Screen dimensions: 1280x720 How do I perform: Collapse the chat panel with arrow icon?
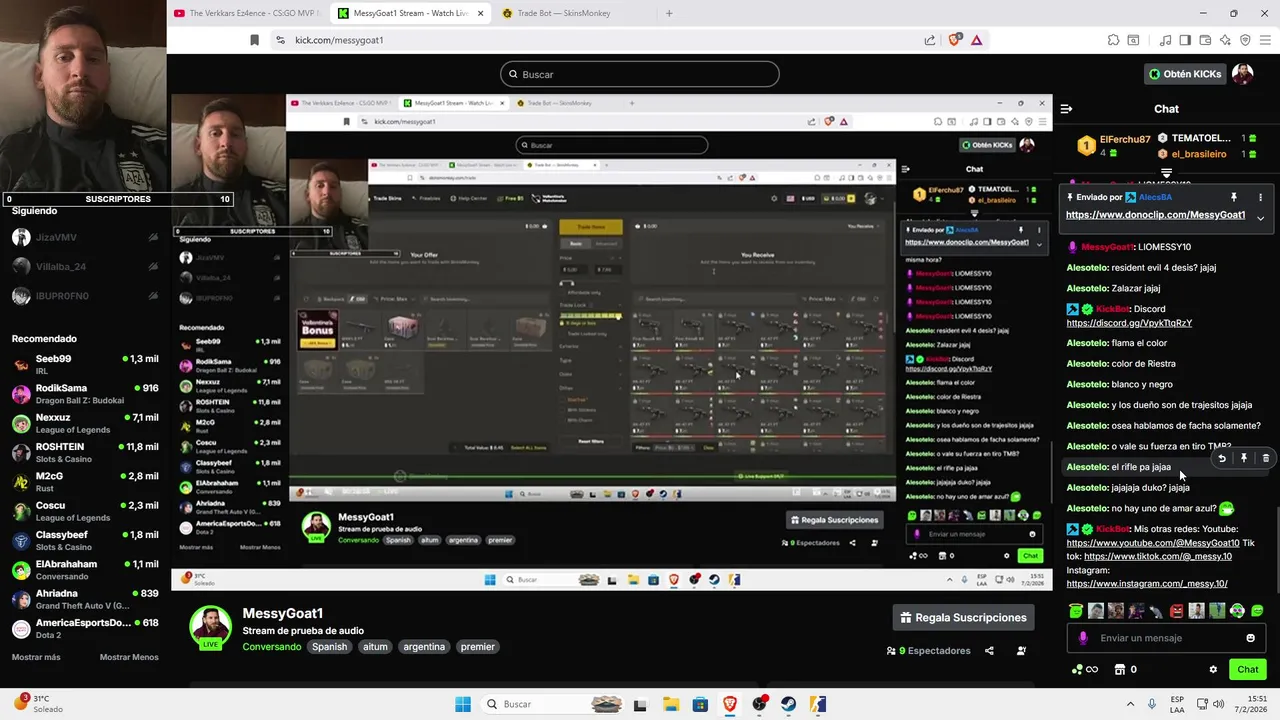point(1066,109)
